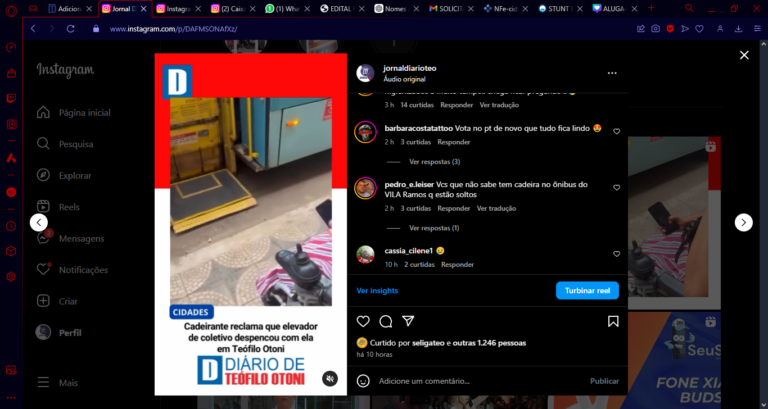The image size is (768, 409).
Task: Open Página inicial in Instagram sidebar
Action: point(73,113)
